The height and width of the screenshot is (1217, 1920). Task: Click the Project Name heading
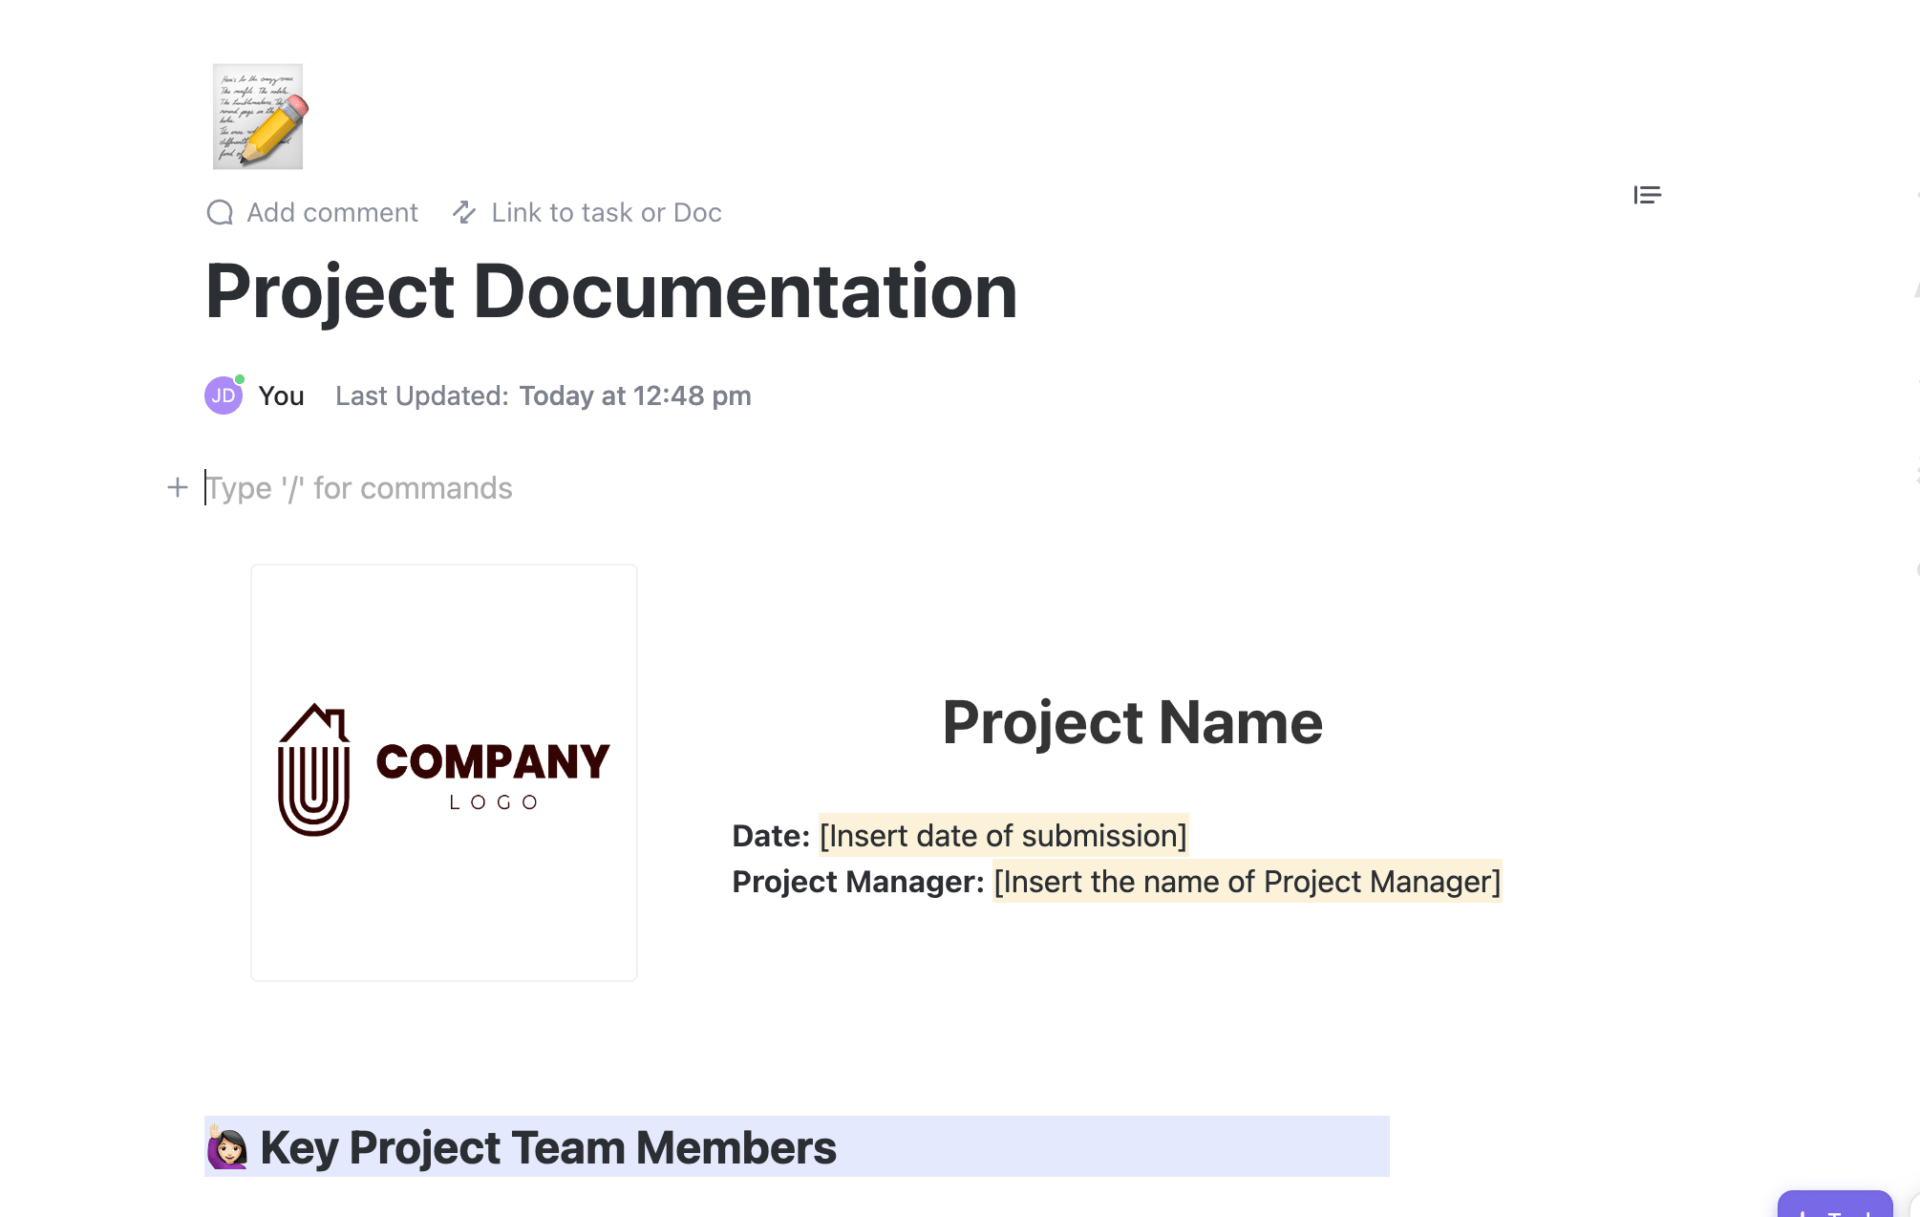pyautogui.click(x=1132, y=723)
